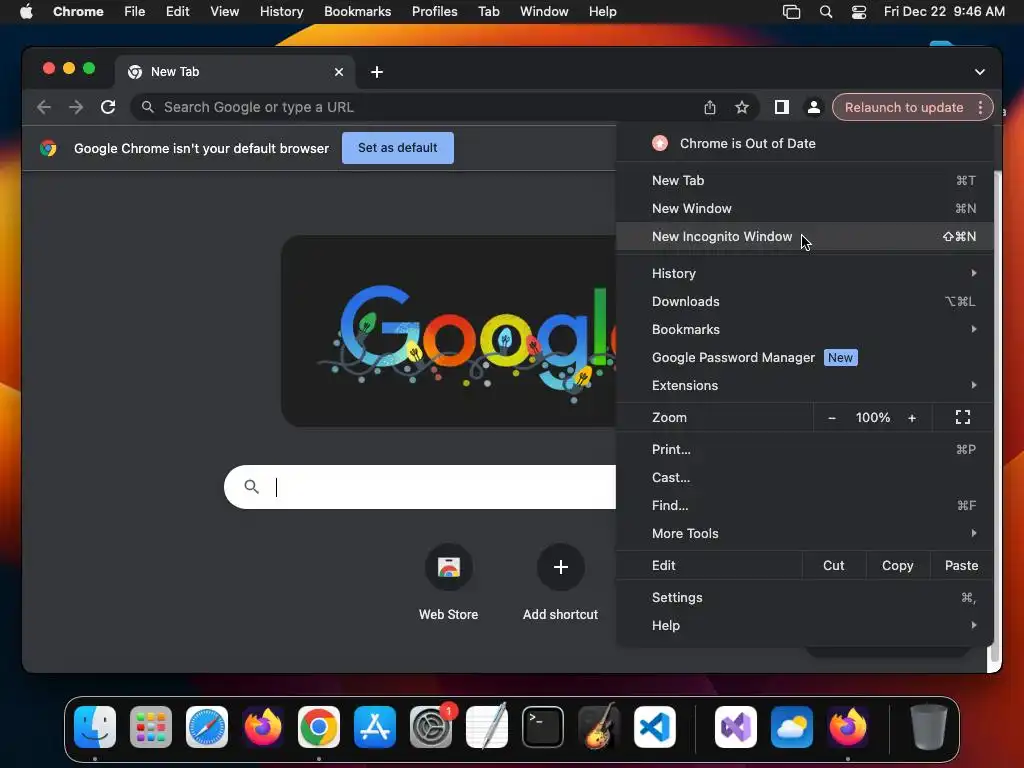Screen dimensions: 1024x768
Task: Open the Profiles menu bar item
Action: tap(434, 12)
